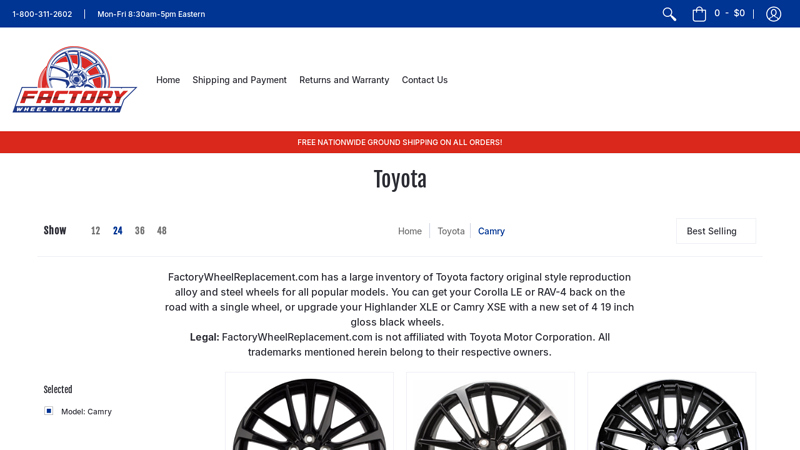Open the first black wheel product thumbnail
The width and height of the screenshot is (800, 450).
point(309,412)
